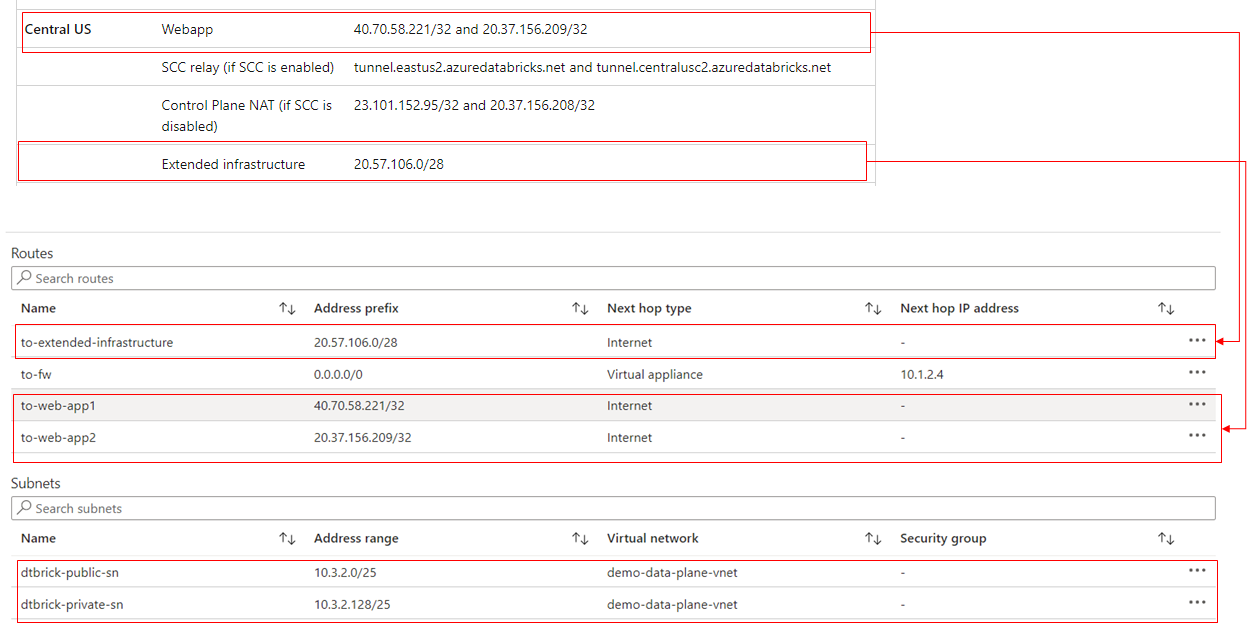This screenshot has height=632, width=1247.
Task: Click demo-data-plane-vnet in dtbrick-public-sn row
Action: [x=672, y=572]
